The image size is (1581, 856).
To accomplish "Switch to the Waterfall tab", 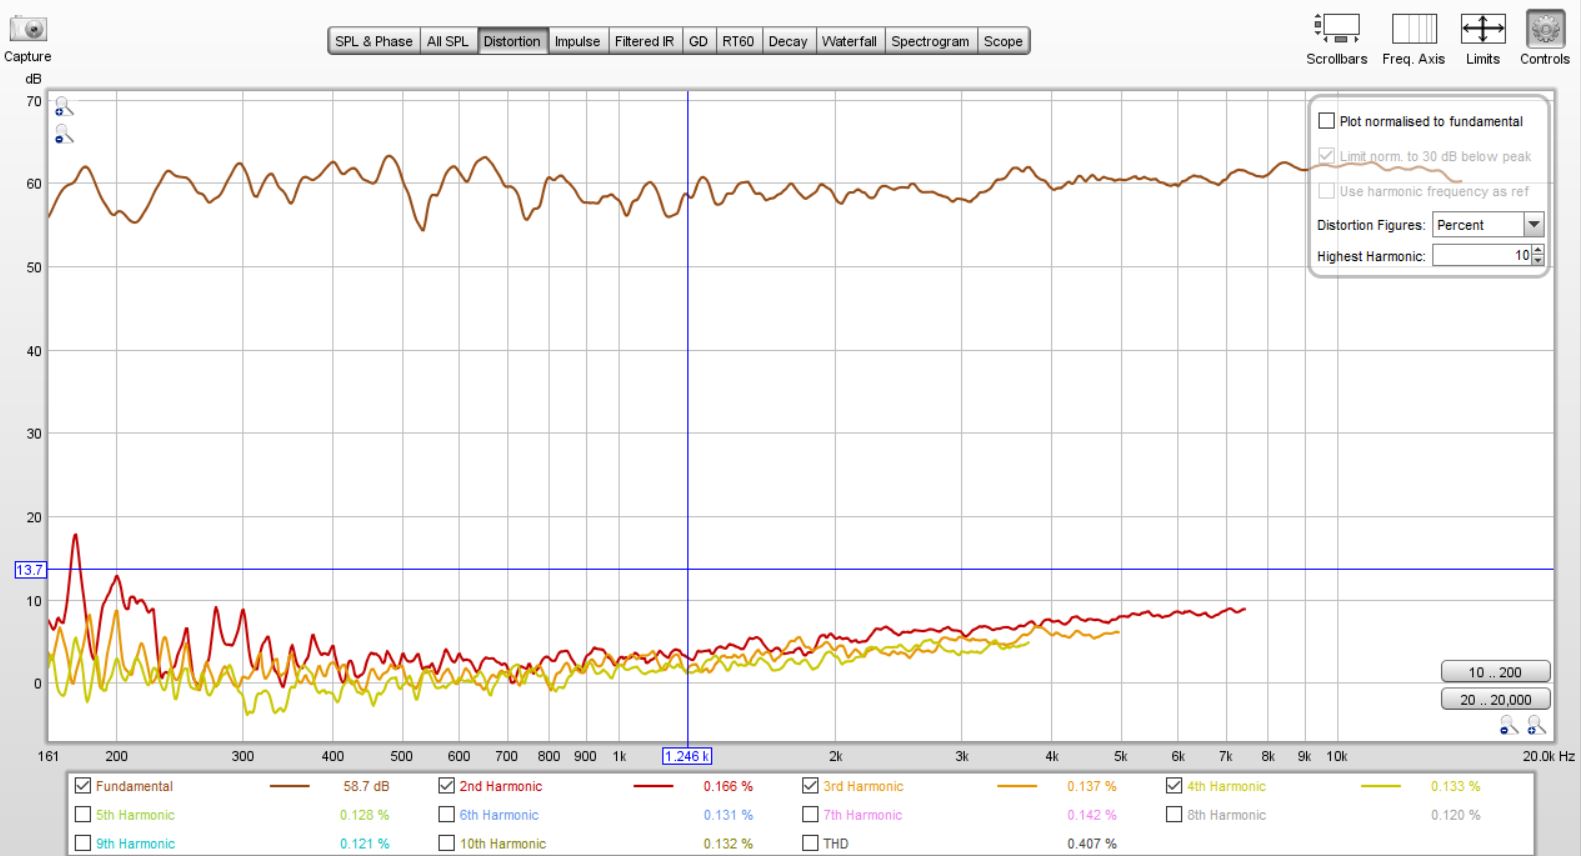I will click(x=848, y=41).
